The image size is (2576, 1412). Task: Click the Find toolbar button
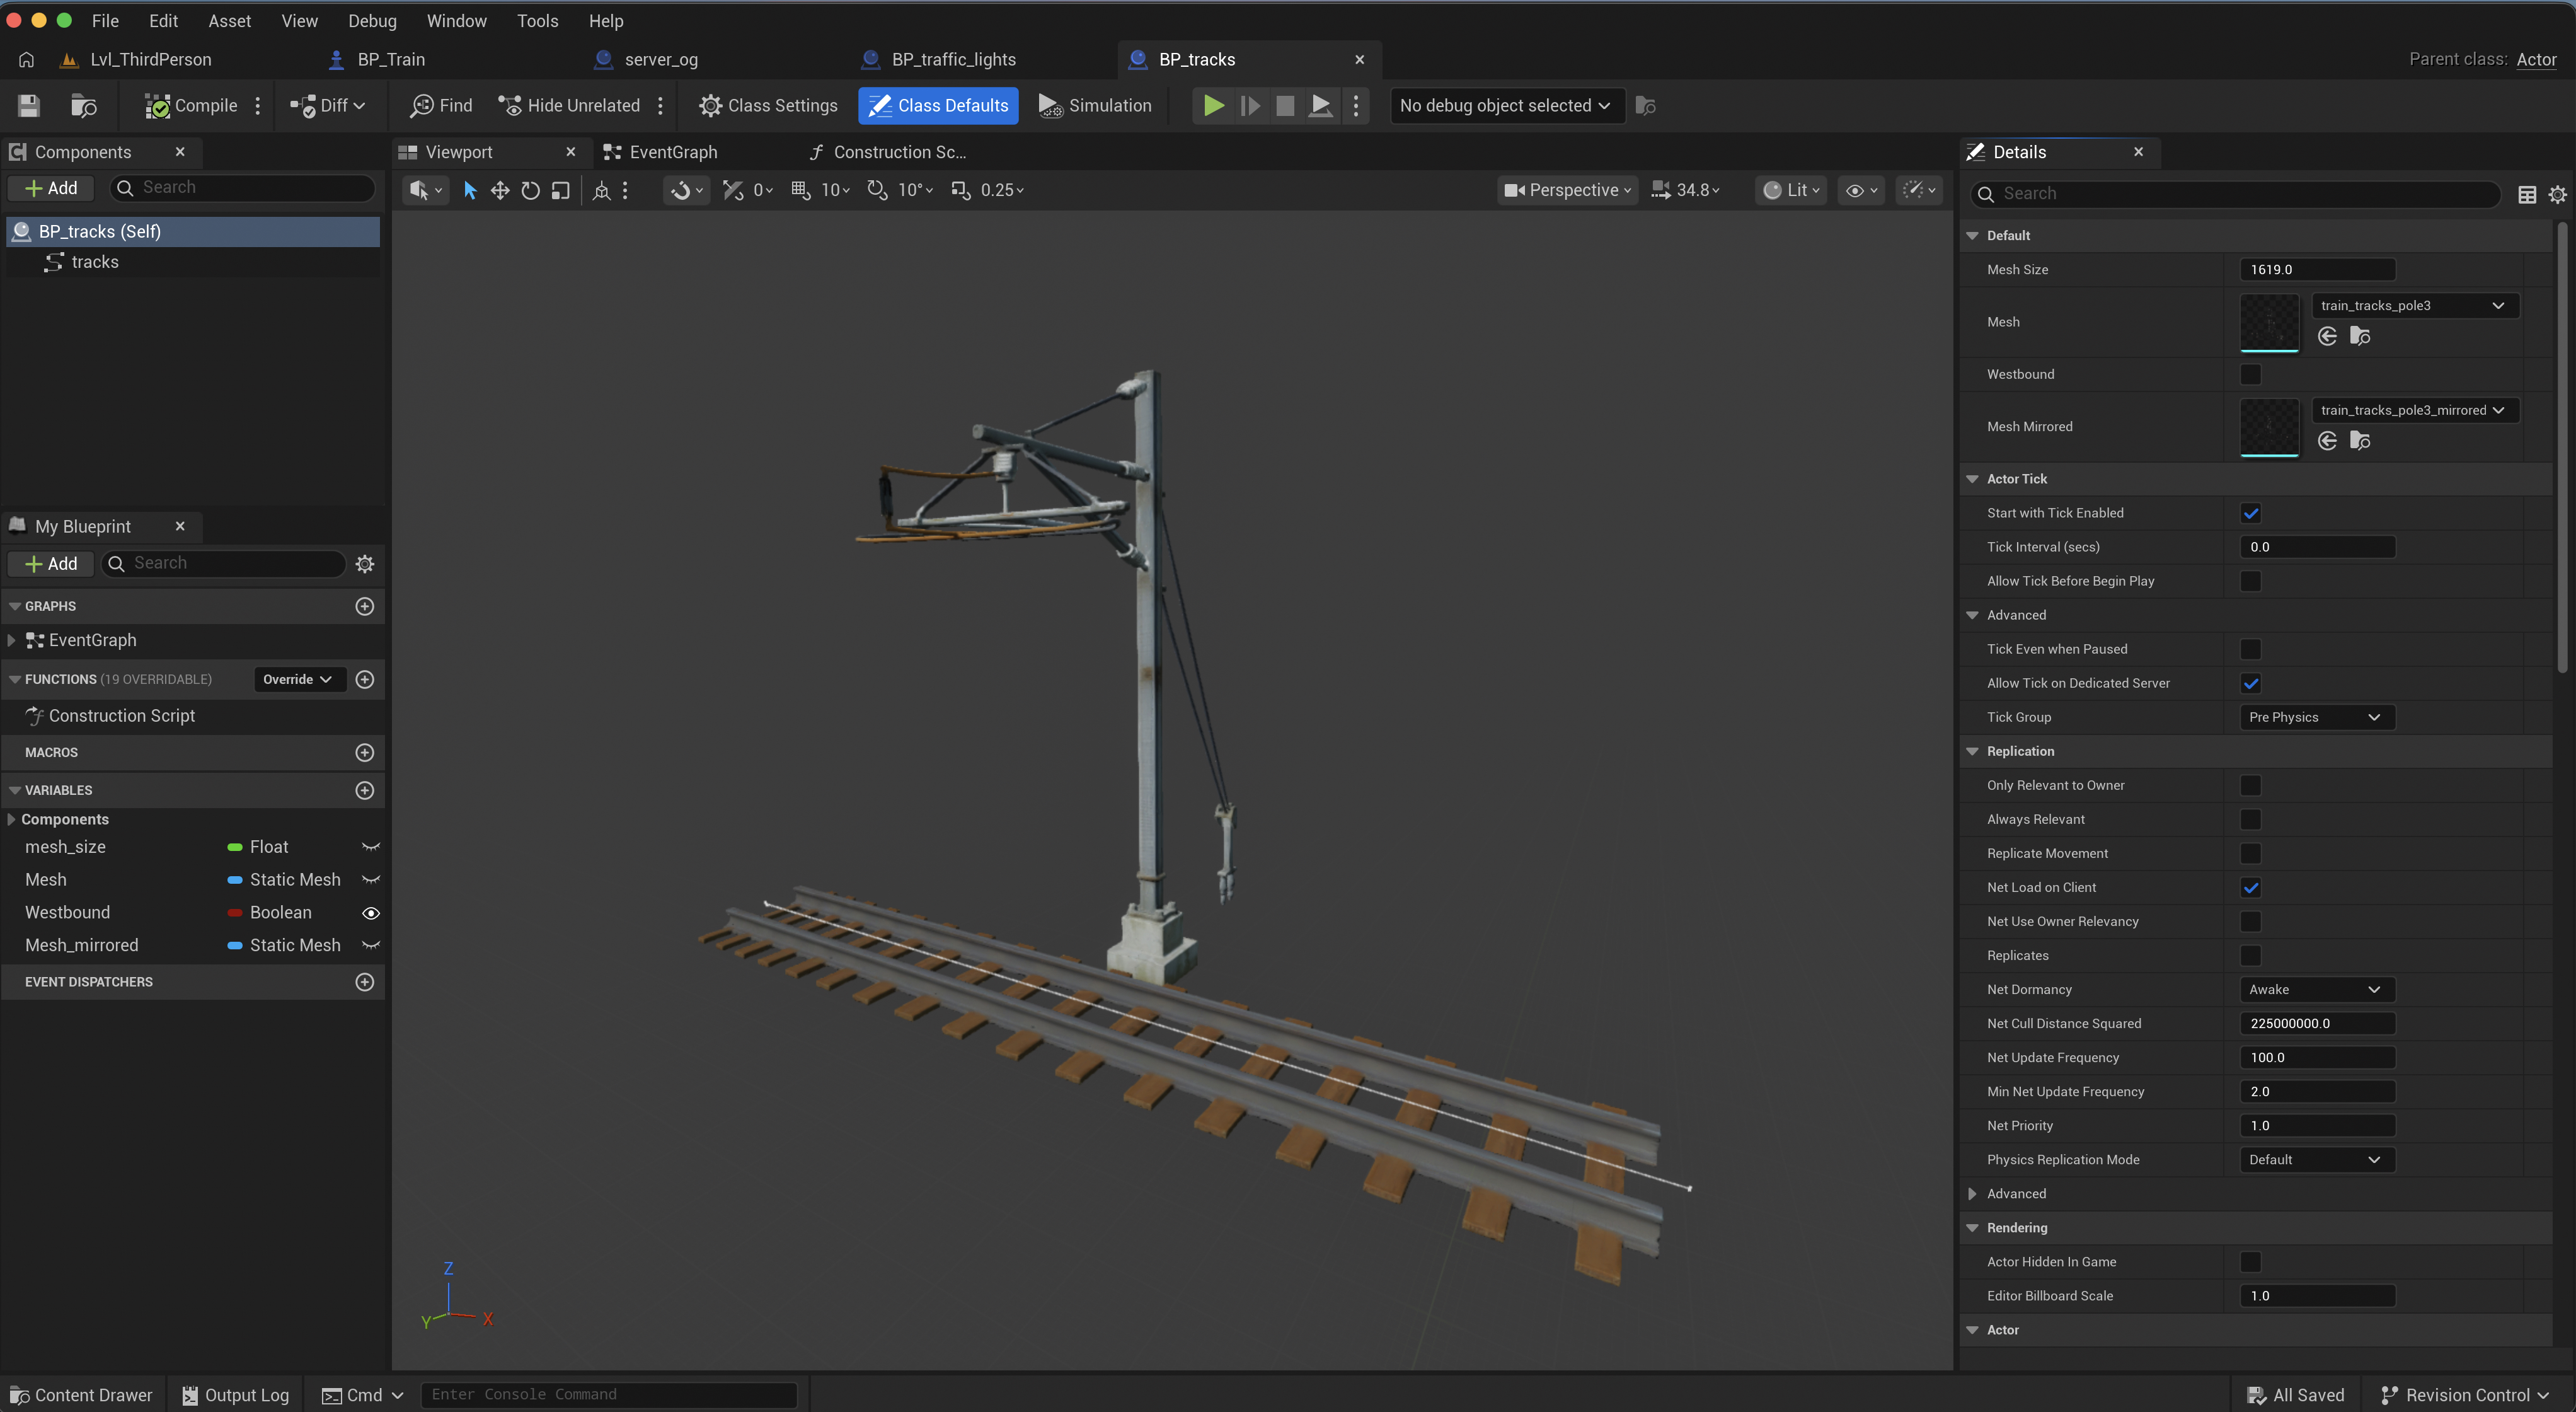click(441, 105)
